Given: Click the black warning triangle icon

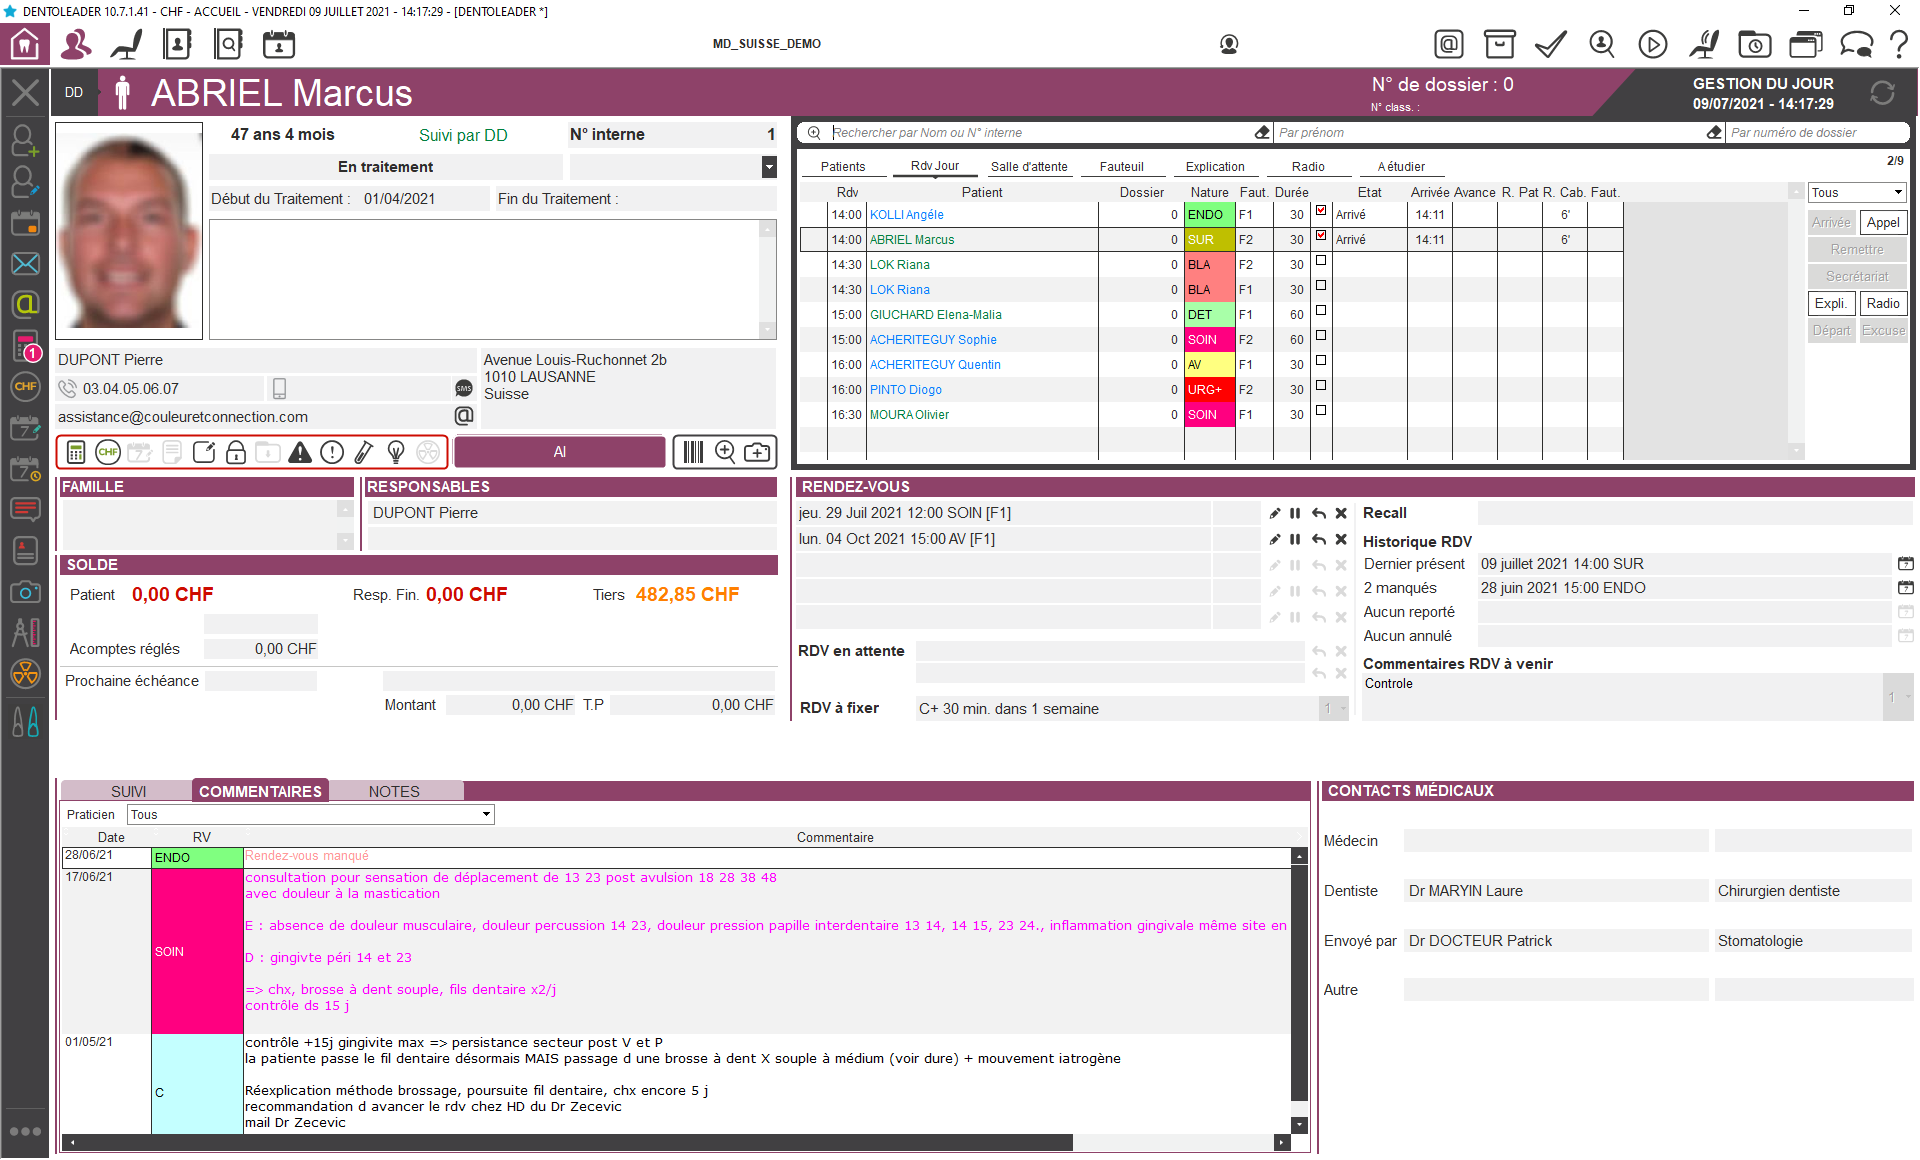Looking at the screenshot, I should point(300,453).
